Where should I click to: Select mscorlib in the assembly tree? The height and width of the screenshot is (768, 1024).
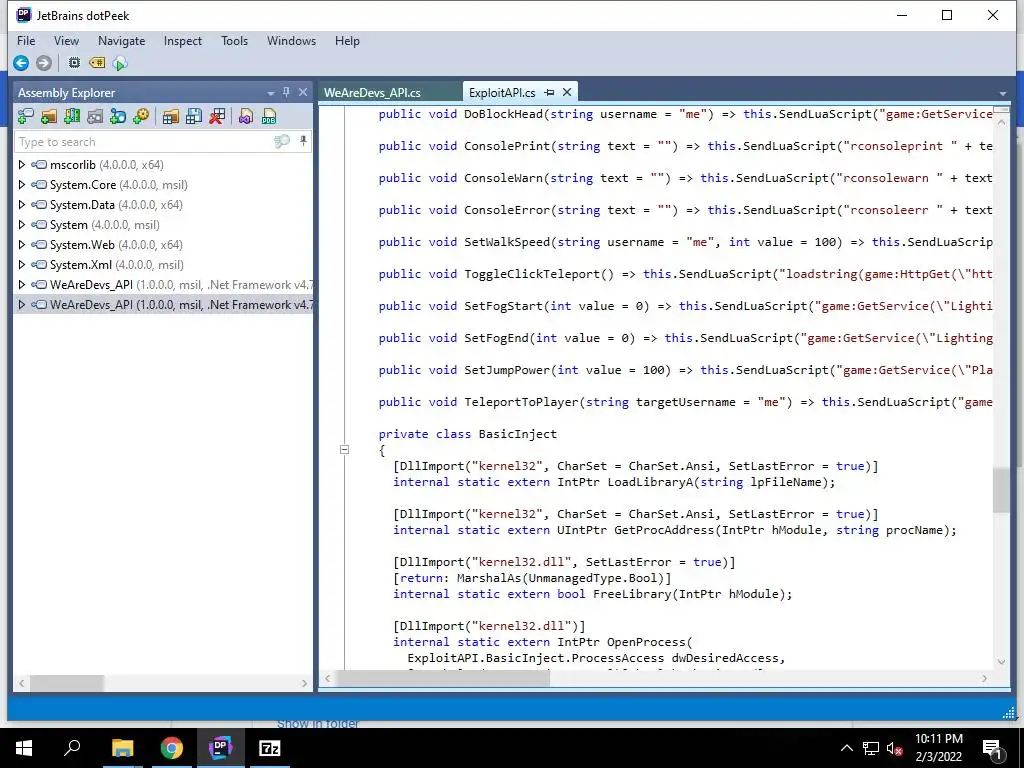pos(72,165)
